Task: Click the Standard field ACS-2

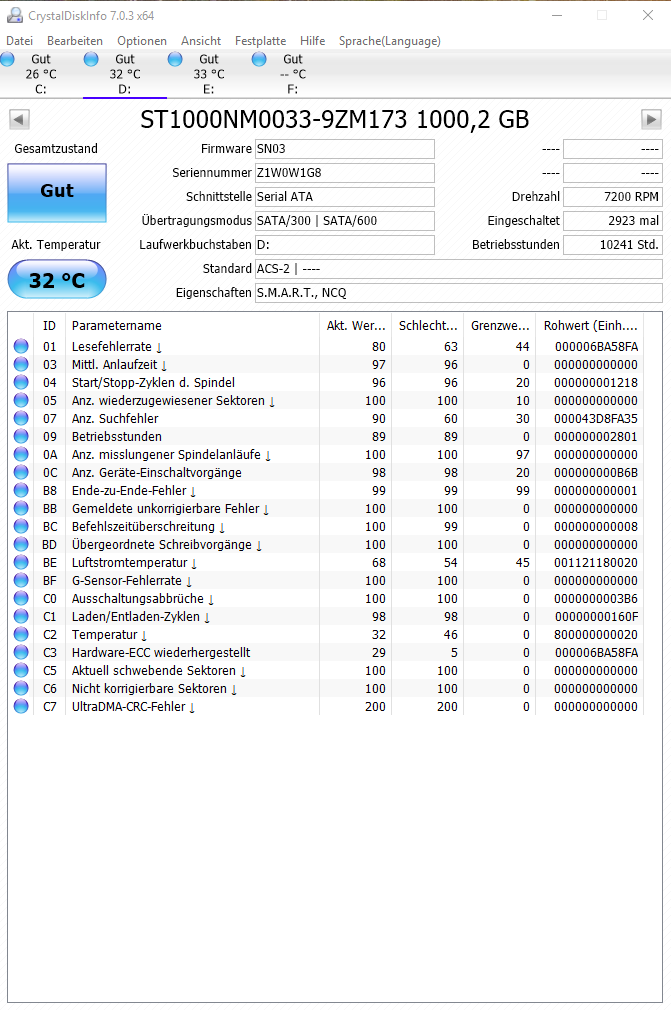Action: pyautogui.click(x=458, y=269)
